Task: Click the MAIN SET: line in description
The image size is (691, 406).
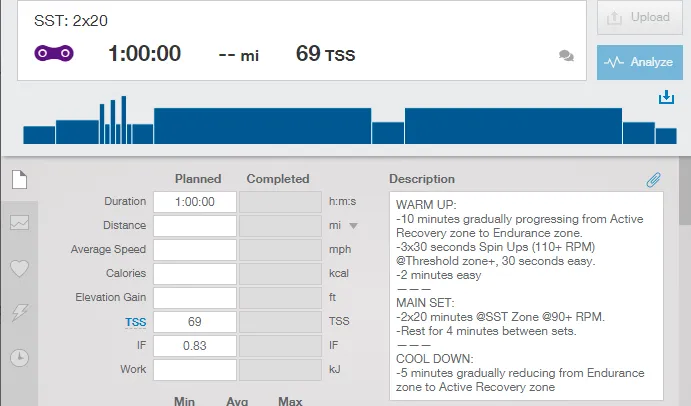Action: tap(425, 303)
